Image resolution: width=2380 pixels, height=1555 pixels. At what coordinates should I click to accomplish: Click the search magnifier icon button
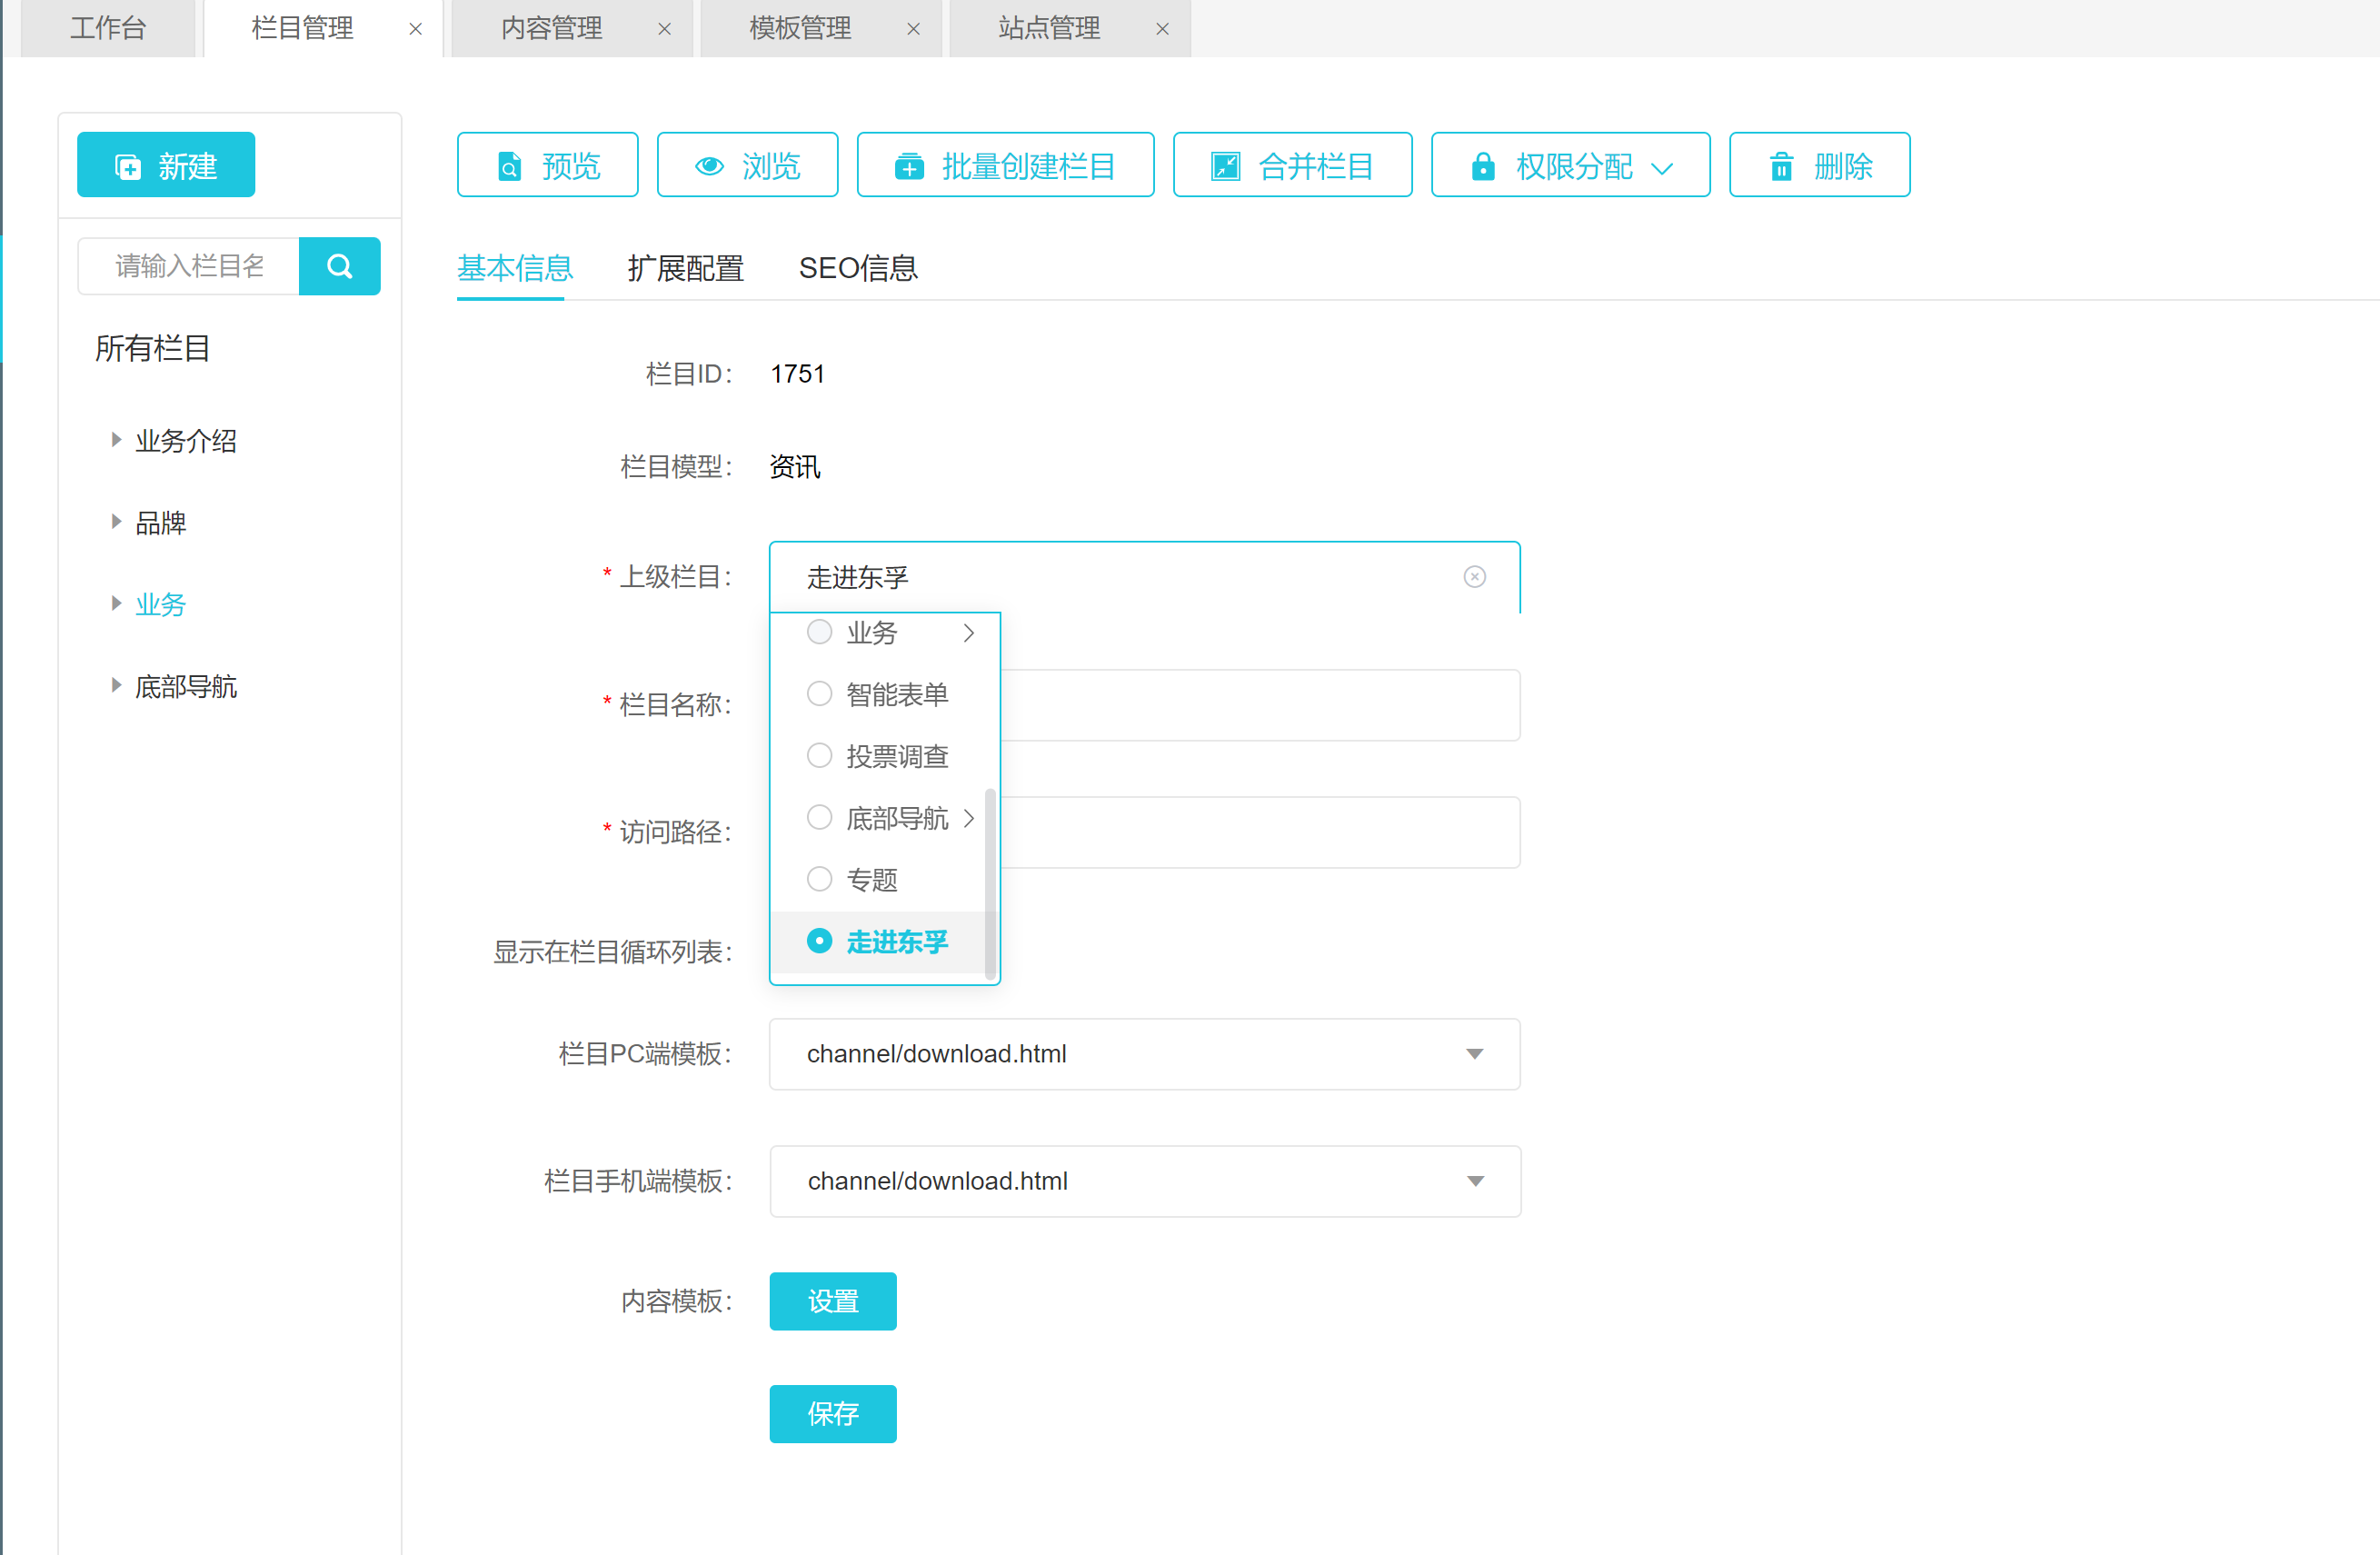(x=339, y=266)
